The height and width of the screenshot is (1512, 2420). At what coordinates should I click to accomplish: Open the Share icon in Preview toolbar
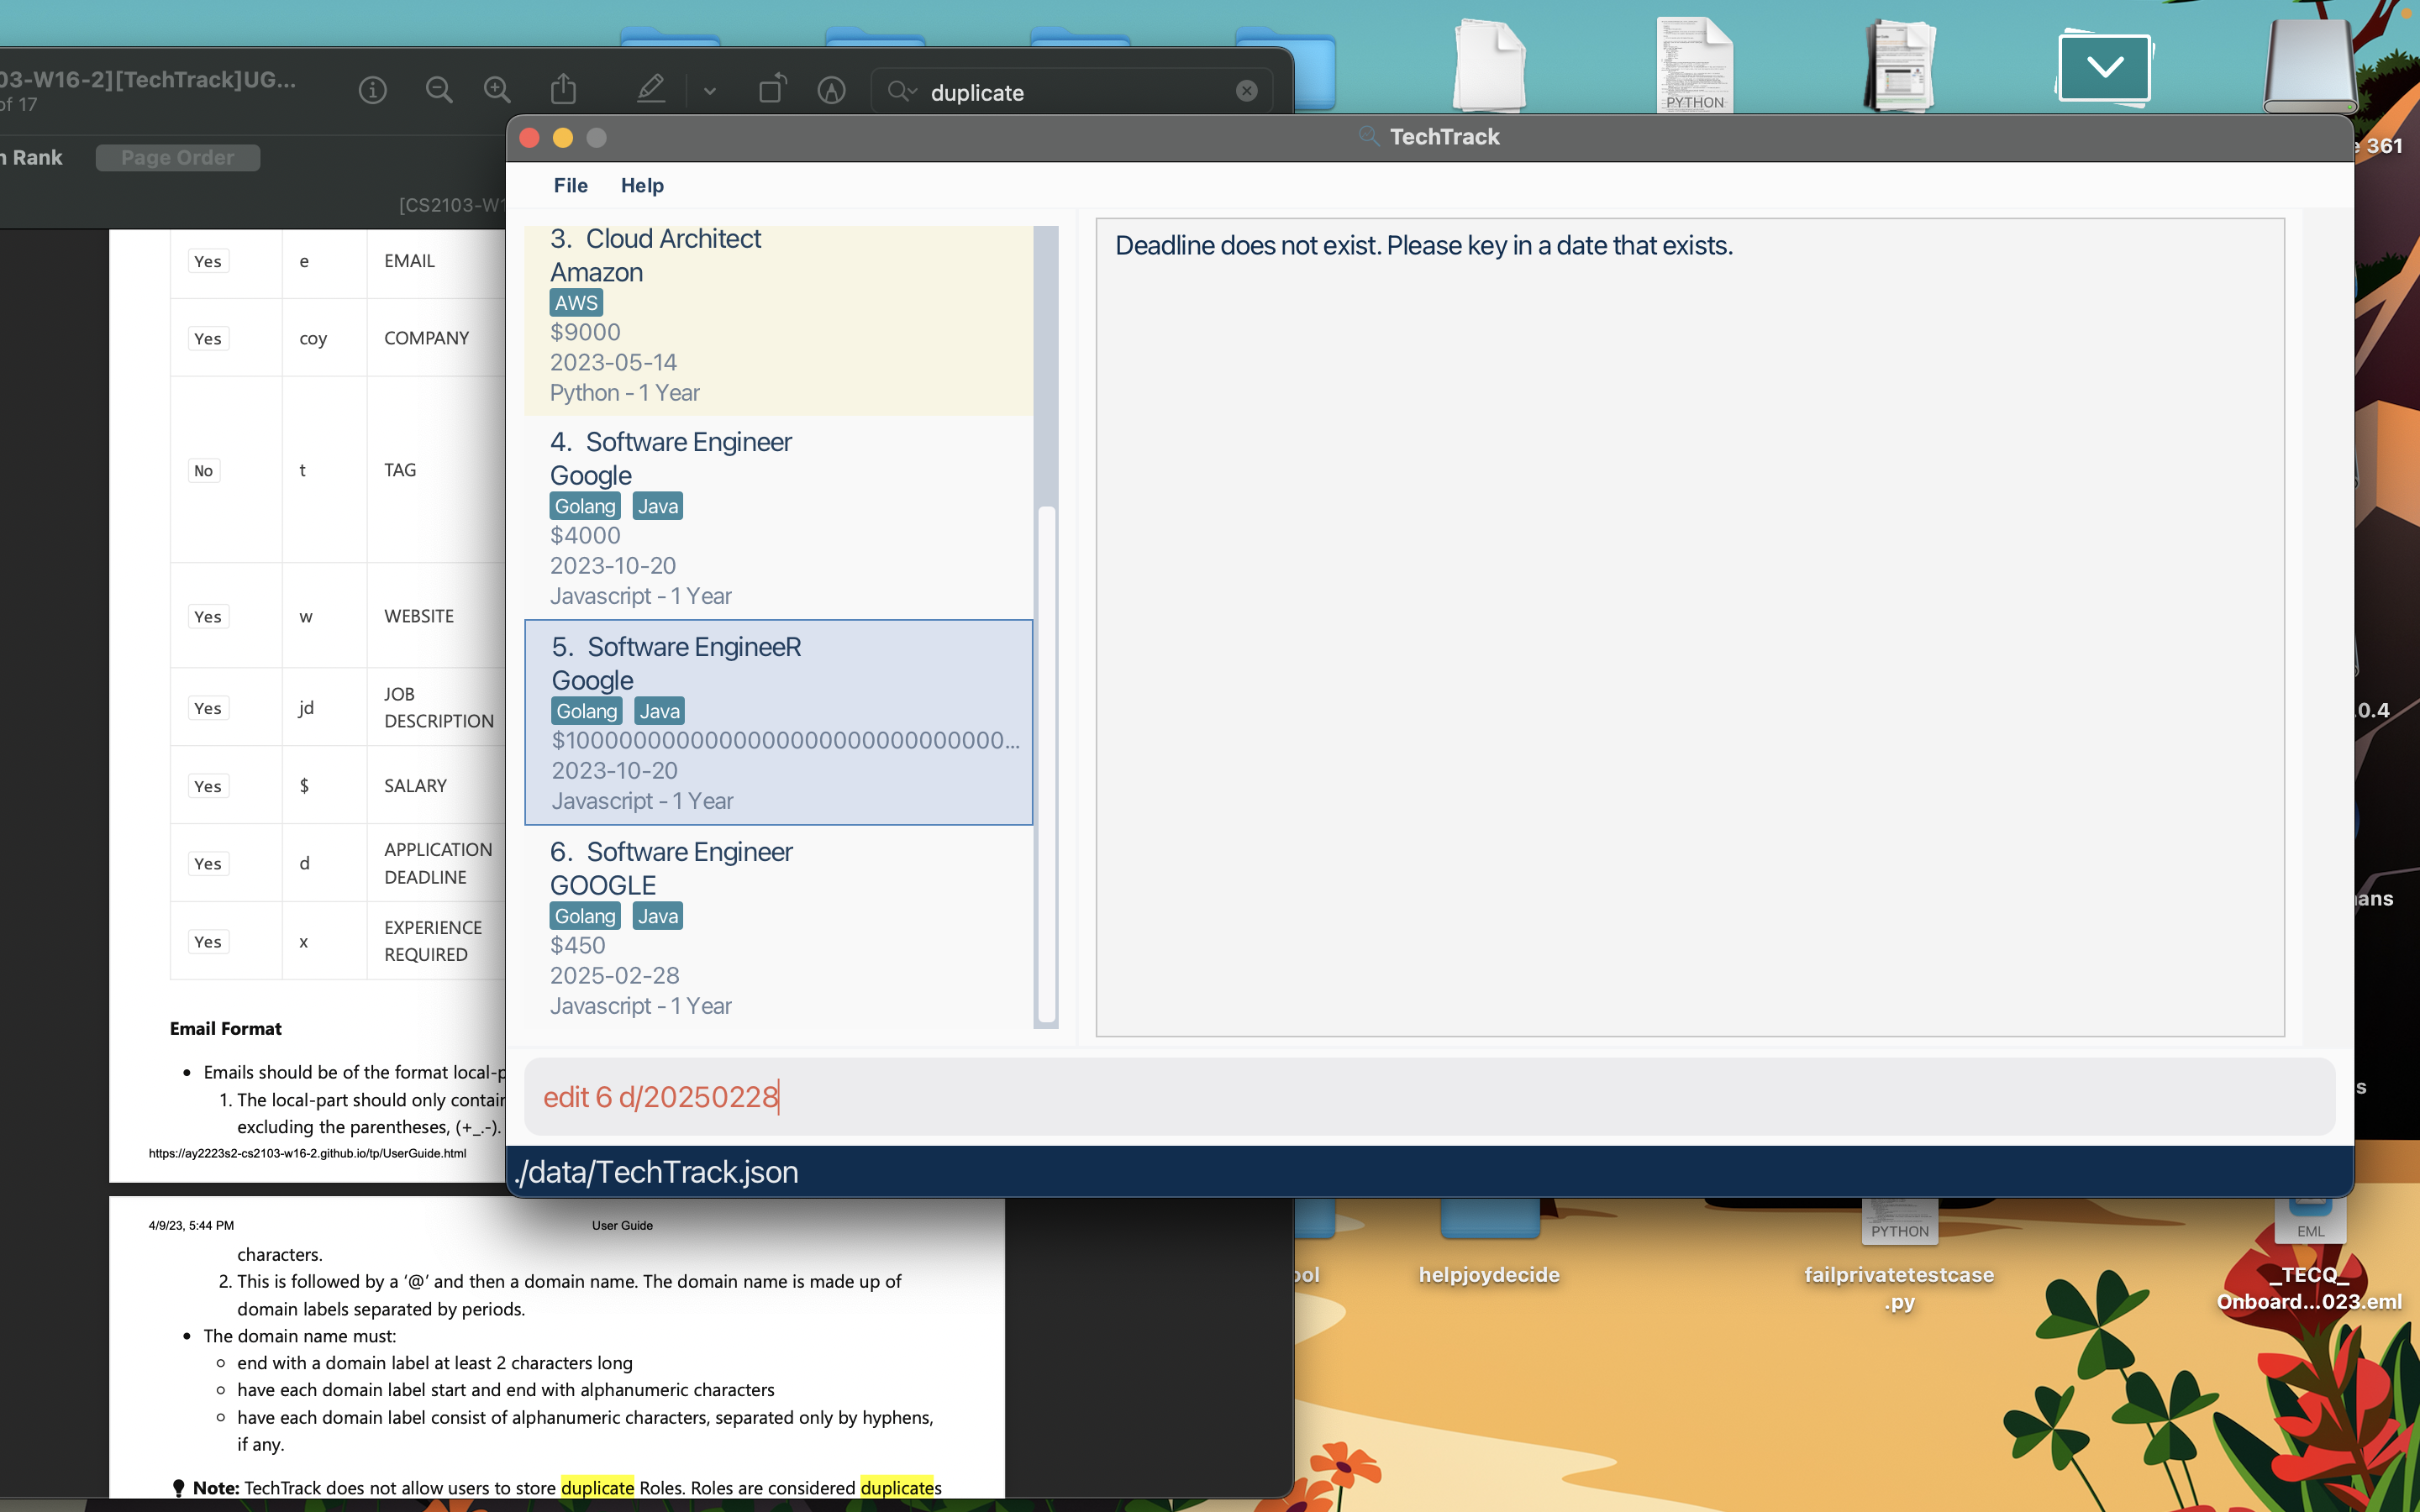564,90
